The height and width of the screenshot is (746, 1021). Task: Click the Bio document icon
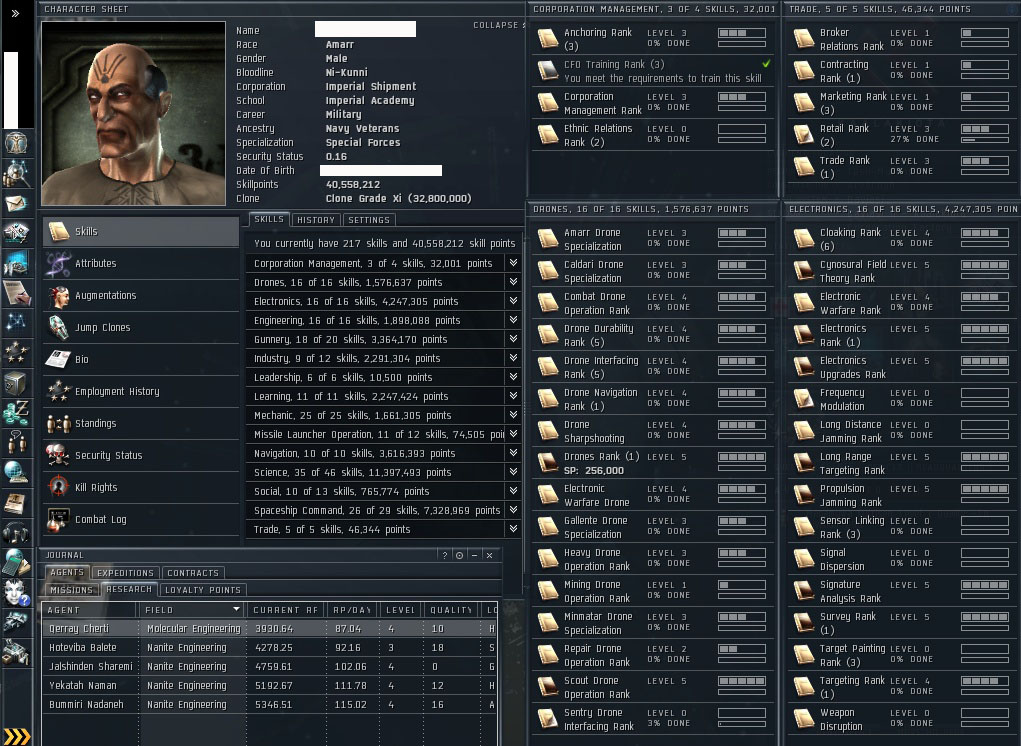click(59, 359)
